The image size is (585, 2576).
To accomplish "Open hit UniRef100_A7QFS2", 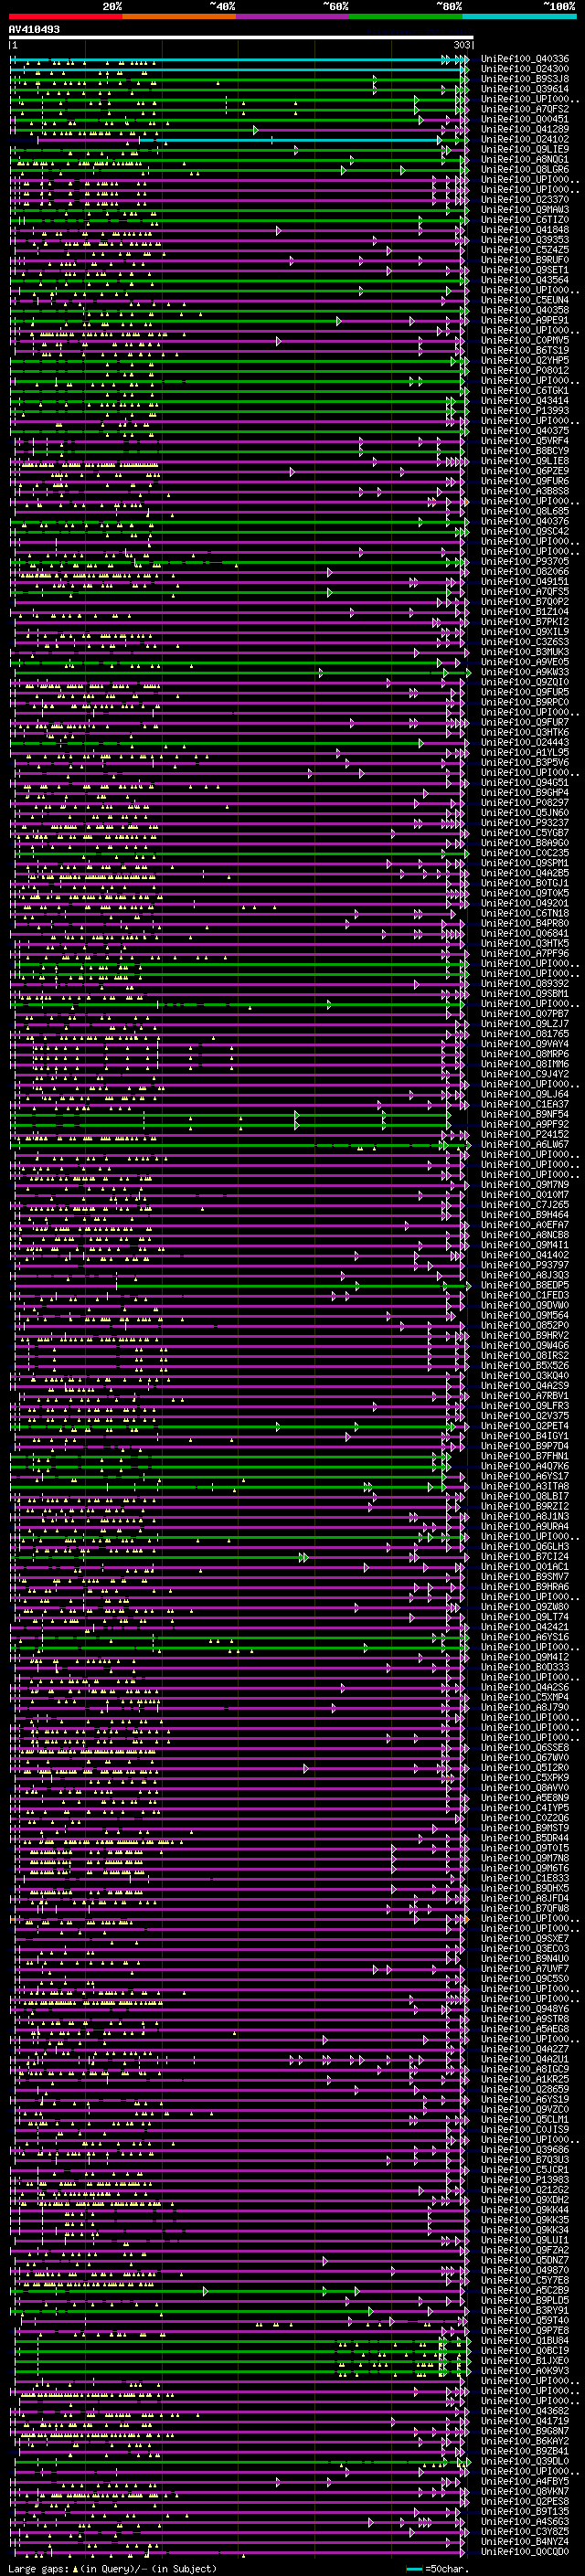I will click(x=524, y=109).
